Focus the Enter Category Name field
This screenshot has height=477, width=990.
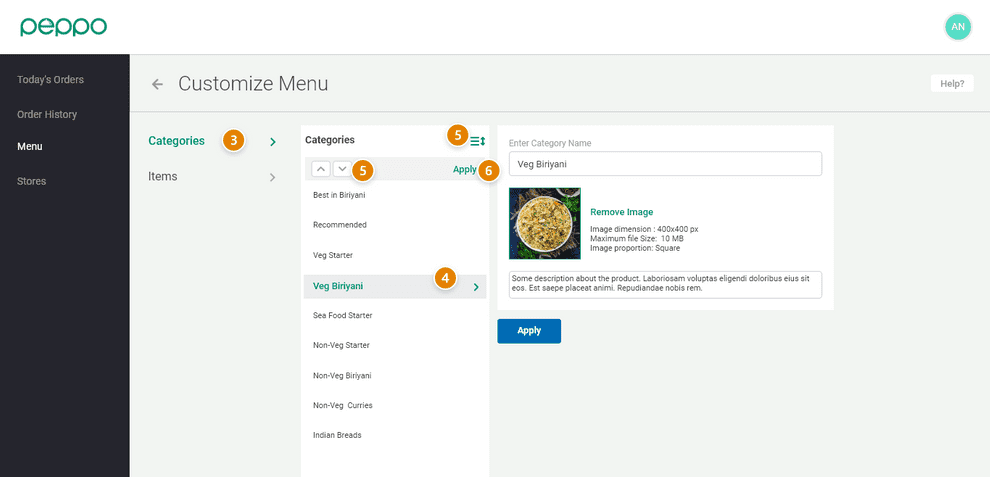pos(665,164)
